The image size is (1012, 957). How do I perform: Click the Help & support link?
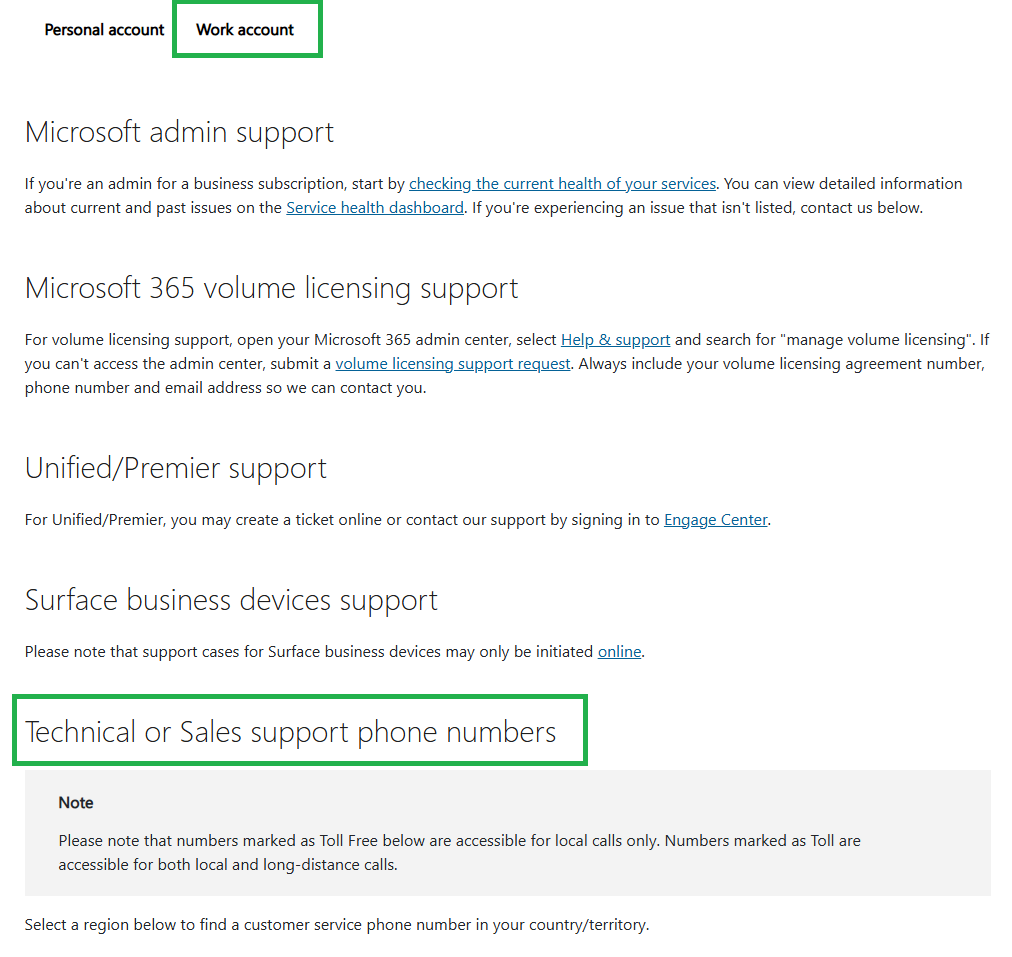pyautogui.click(x=615, y=340)
